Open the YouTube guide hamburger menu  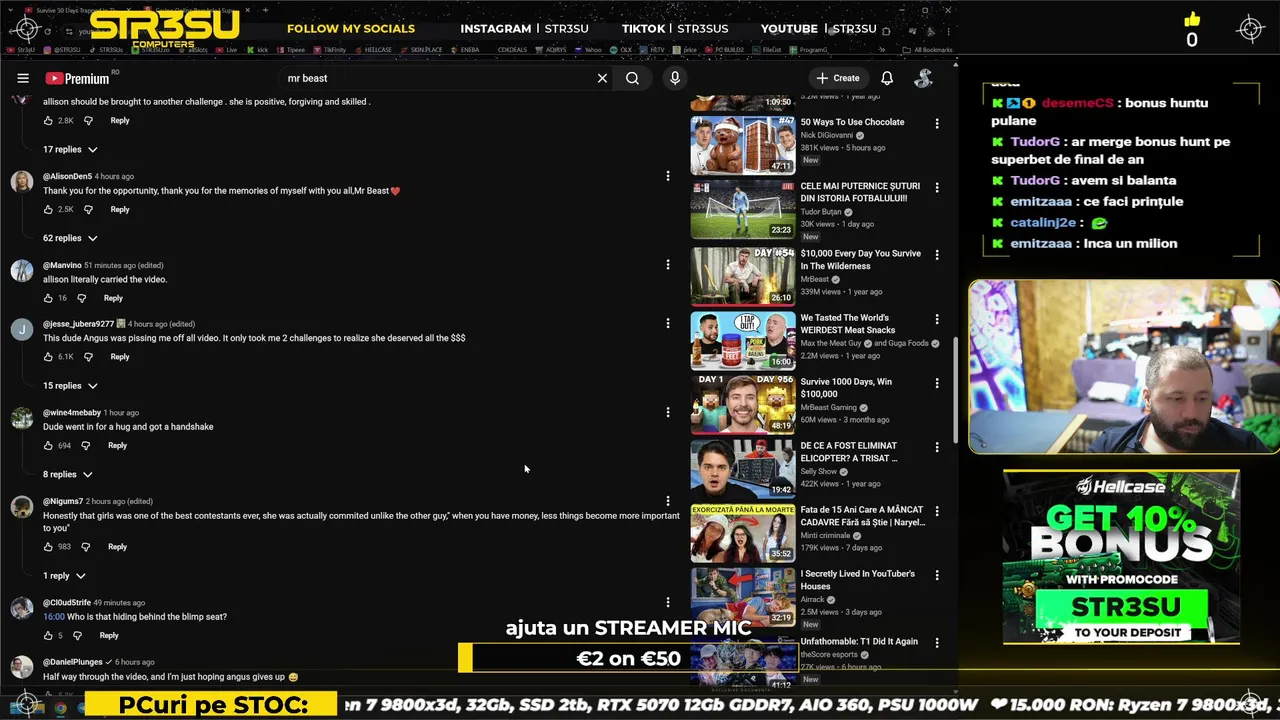[x=23, y=78]
